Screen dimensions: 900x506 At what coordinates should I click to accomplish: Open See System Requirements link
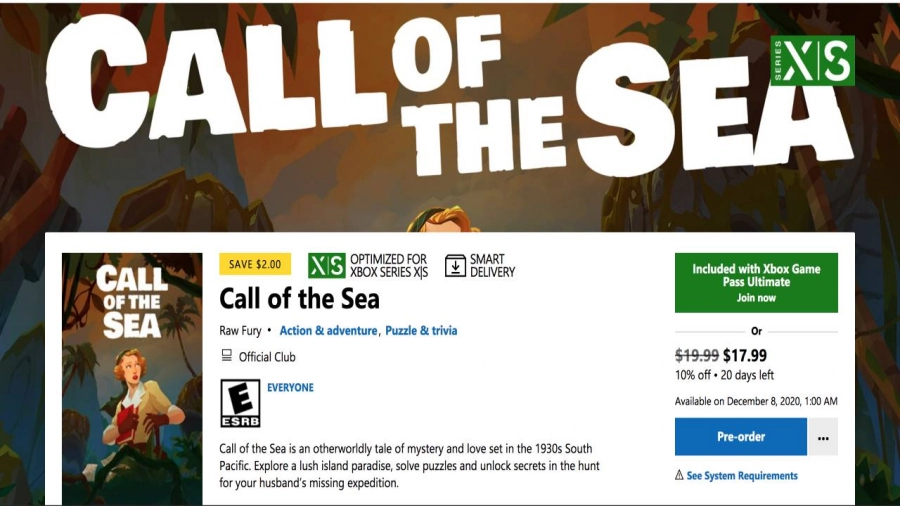pos(742,476)
